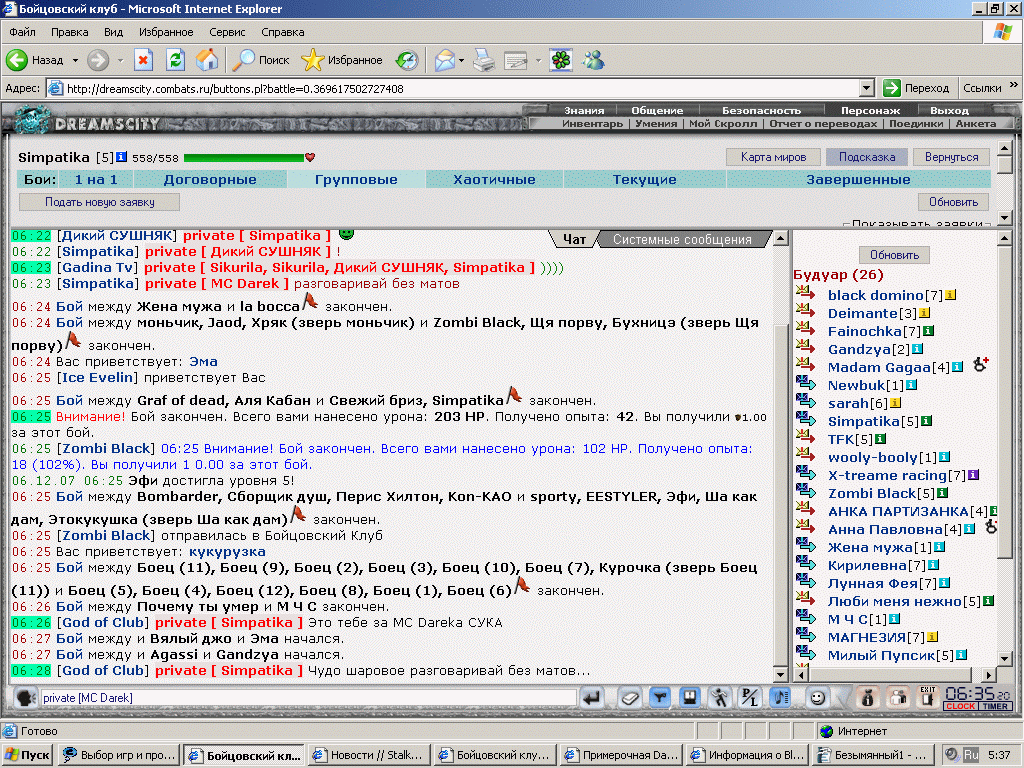1024x768 pixels.
Task: Open address bar URL dropdown
Action: click(x=867, y=88)
